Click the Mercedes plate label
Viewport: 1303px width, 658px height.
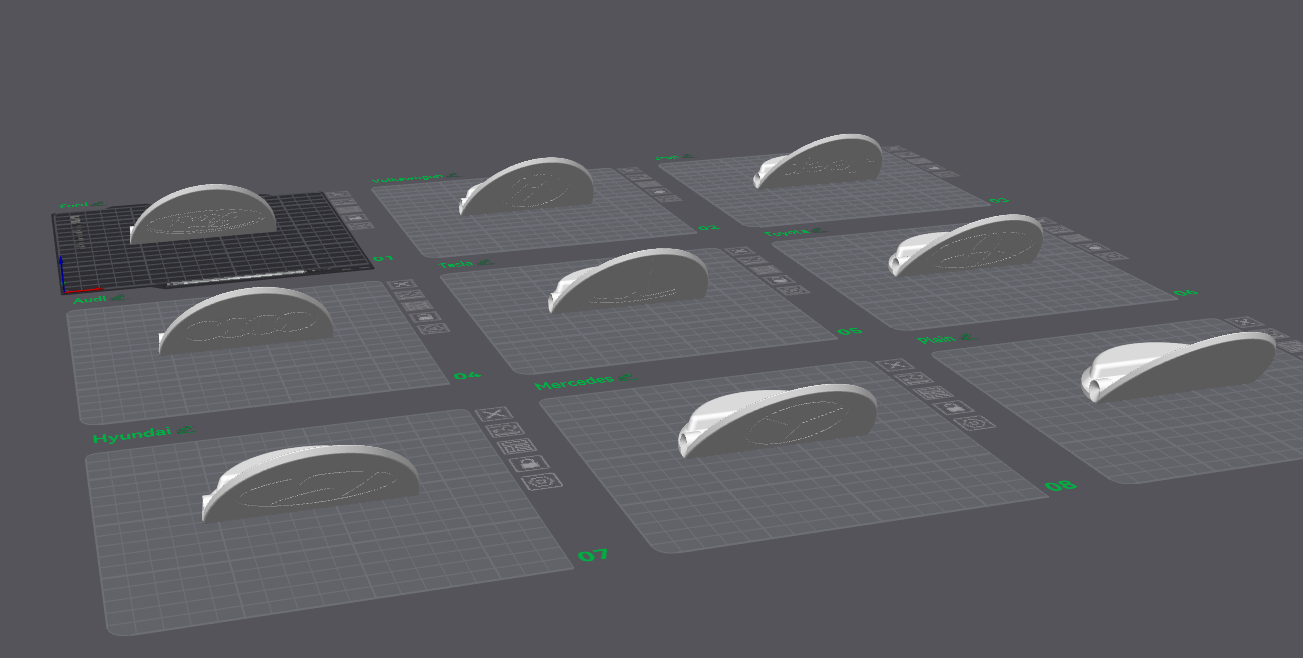pyautogui.click(x=574, y=382)
